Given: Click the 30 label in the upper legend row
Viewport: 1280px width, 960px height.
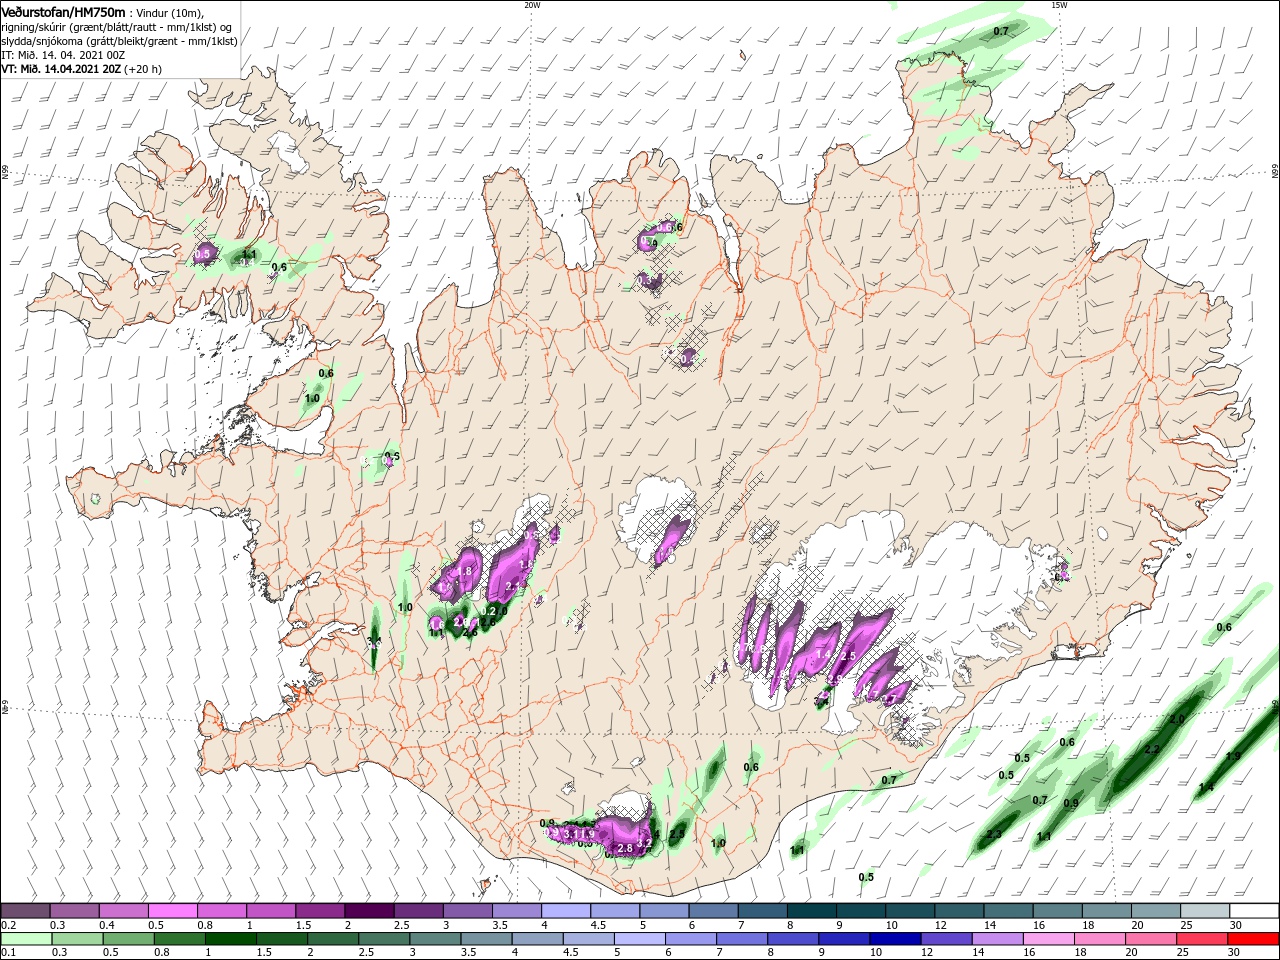Looking at the screenshot, I should pyautogui.click(x=1235, y=925).
